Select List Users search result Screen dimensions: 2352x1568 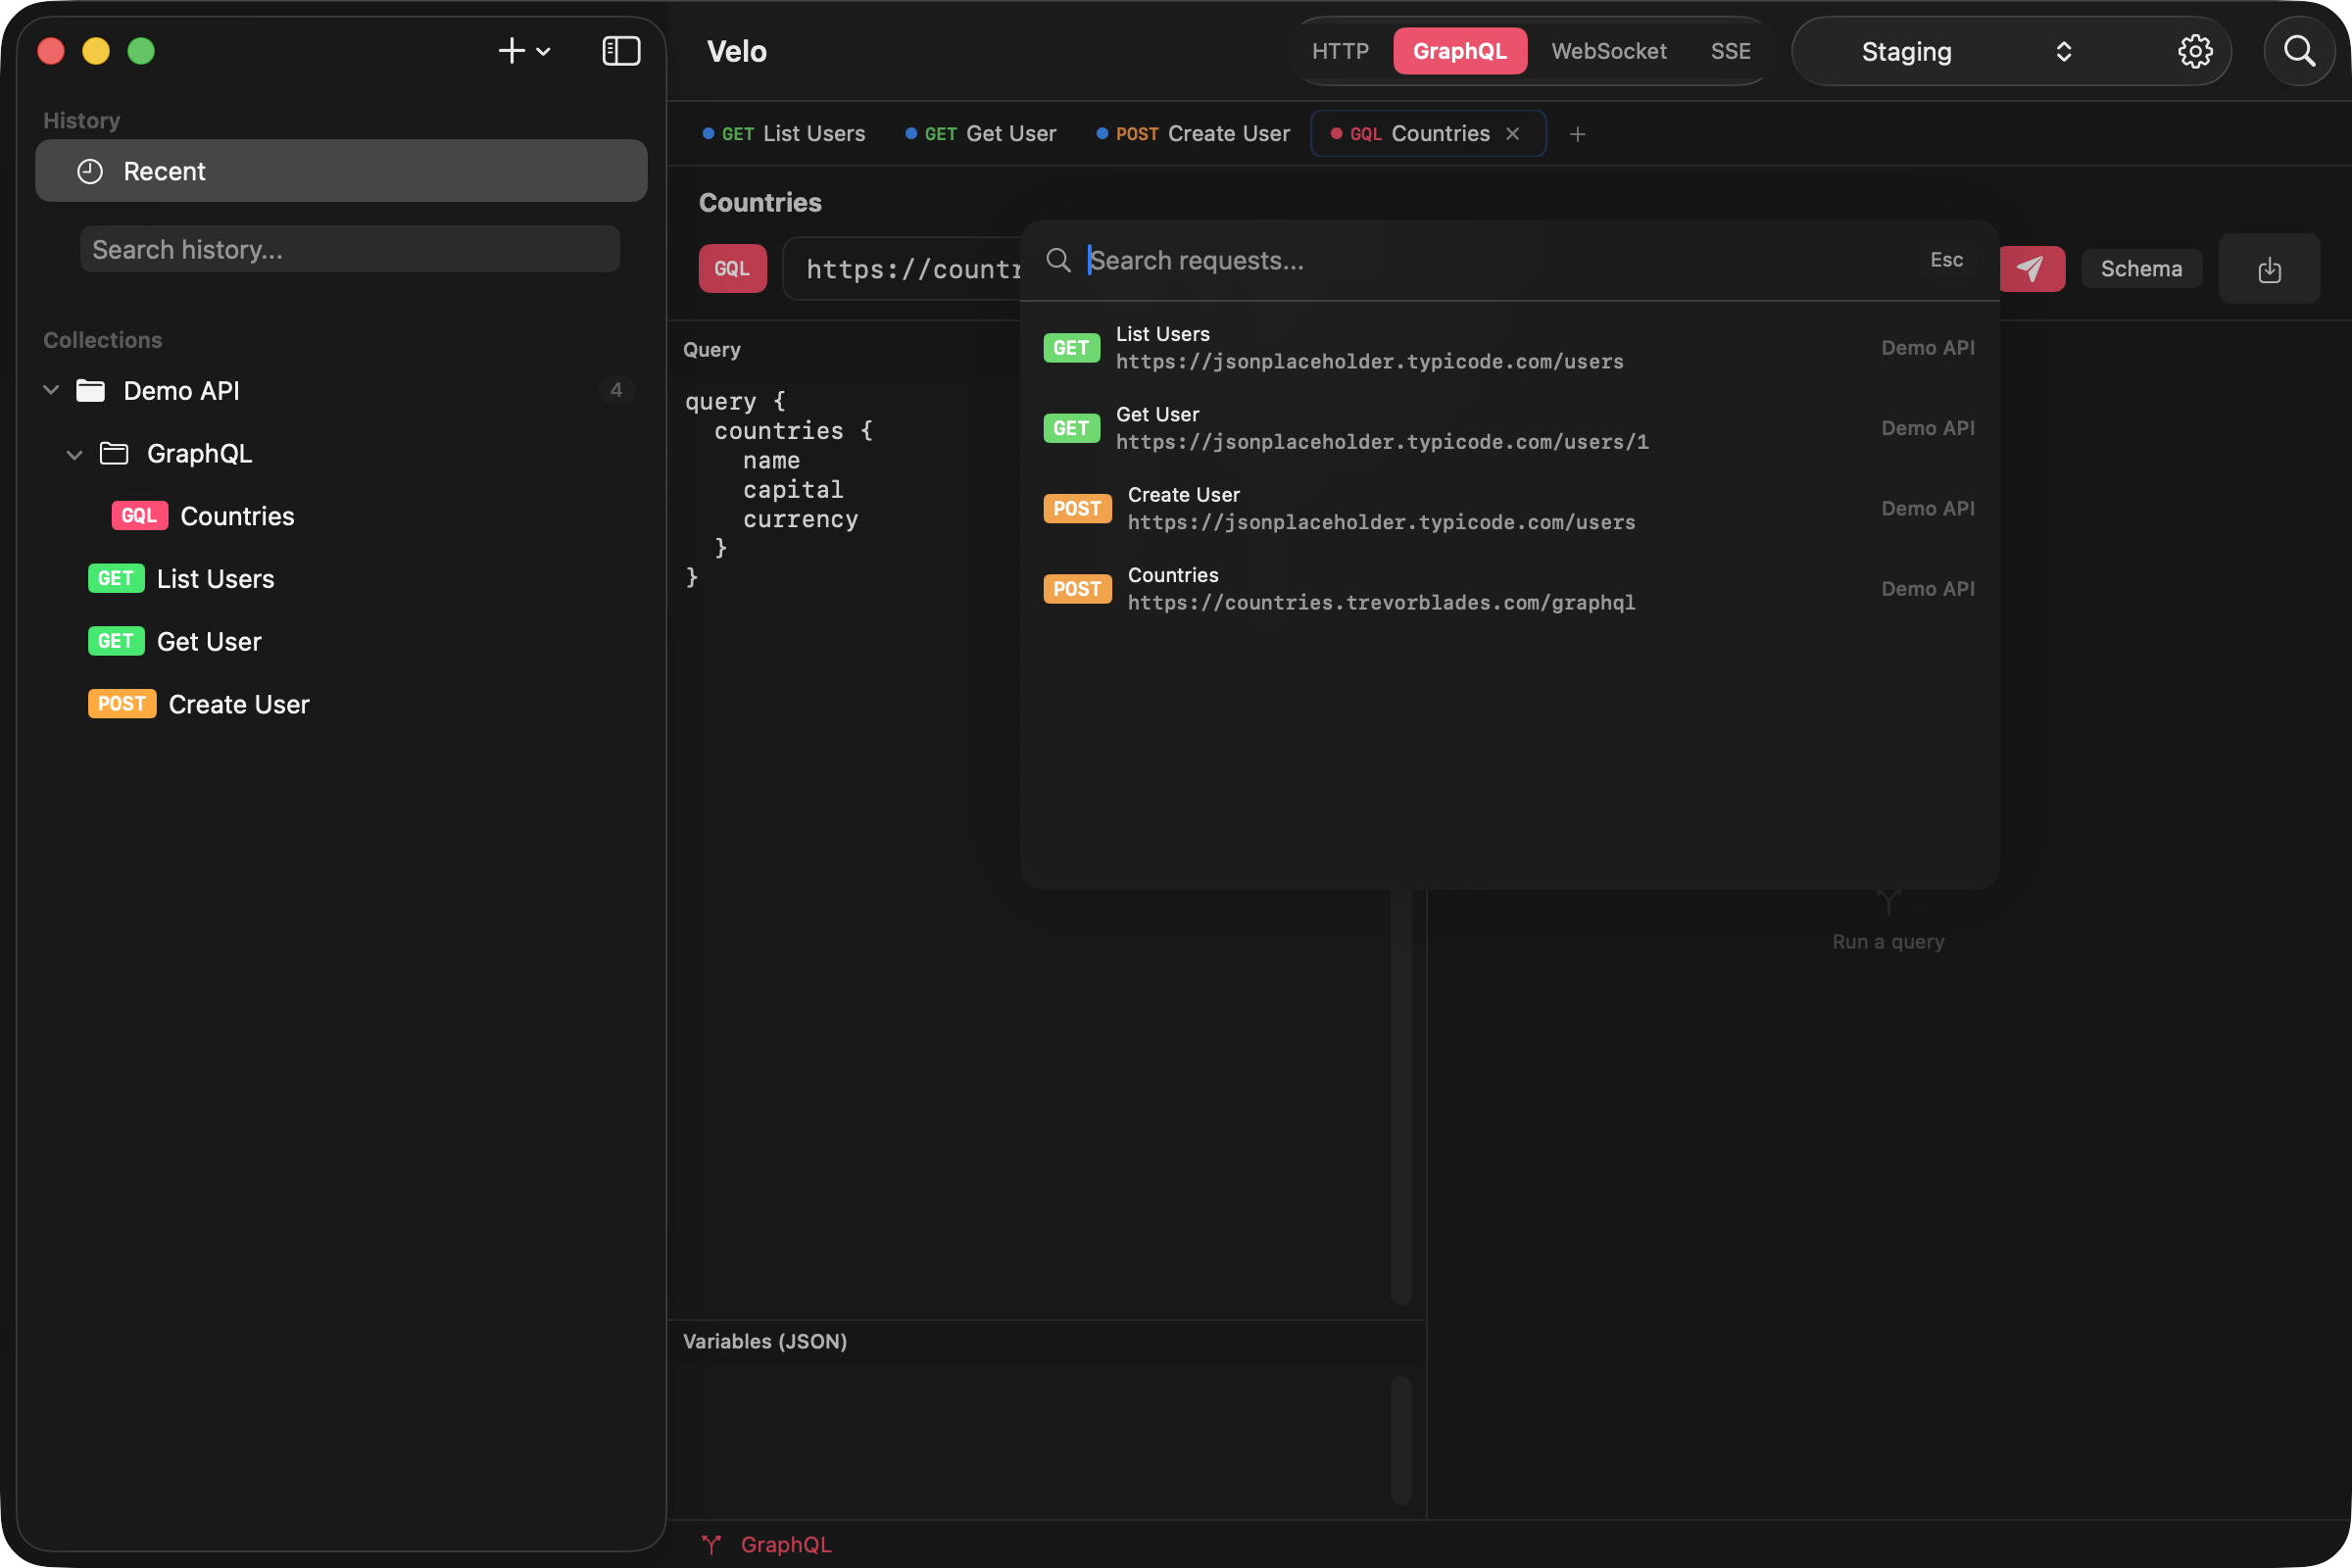[x=1509, y=348]
